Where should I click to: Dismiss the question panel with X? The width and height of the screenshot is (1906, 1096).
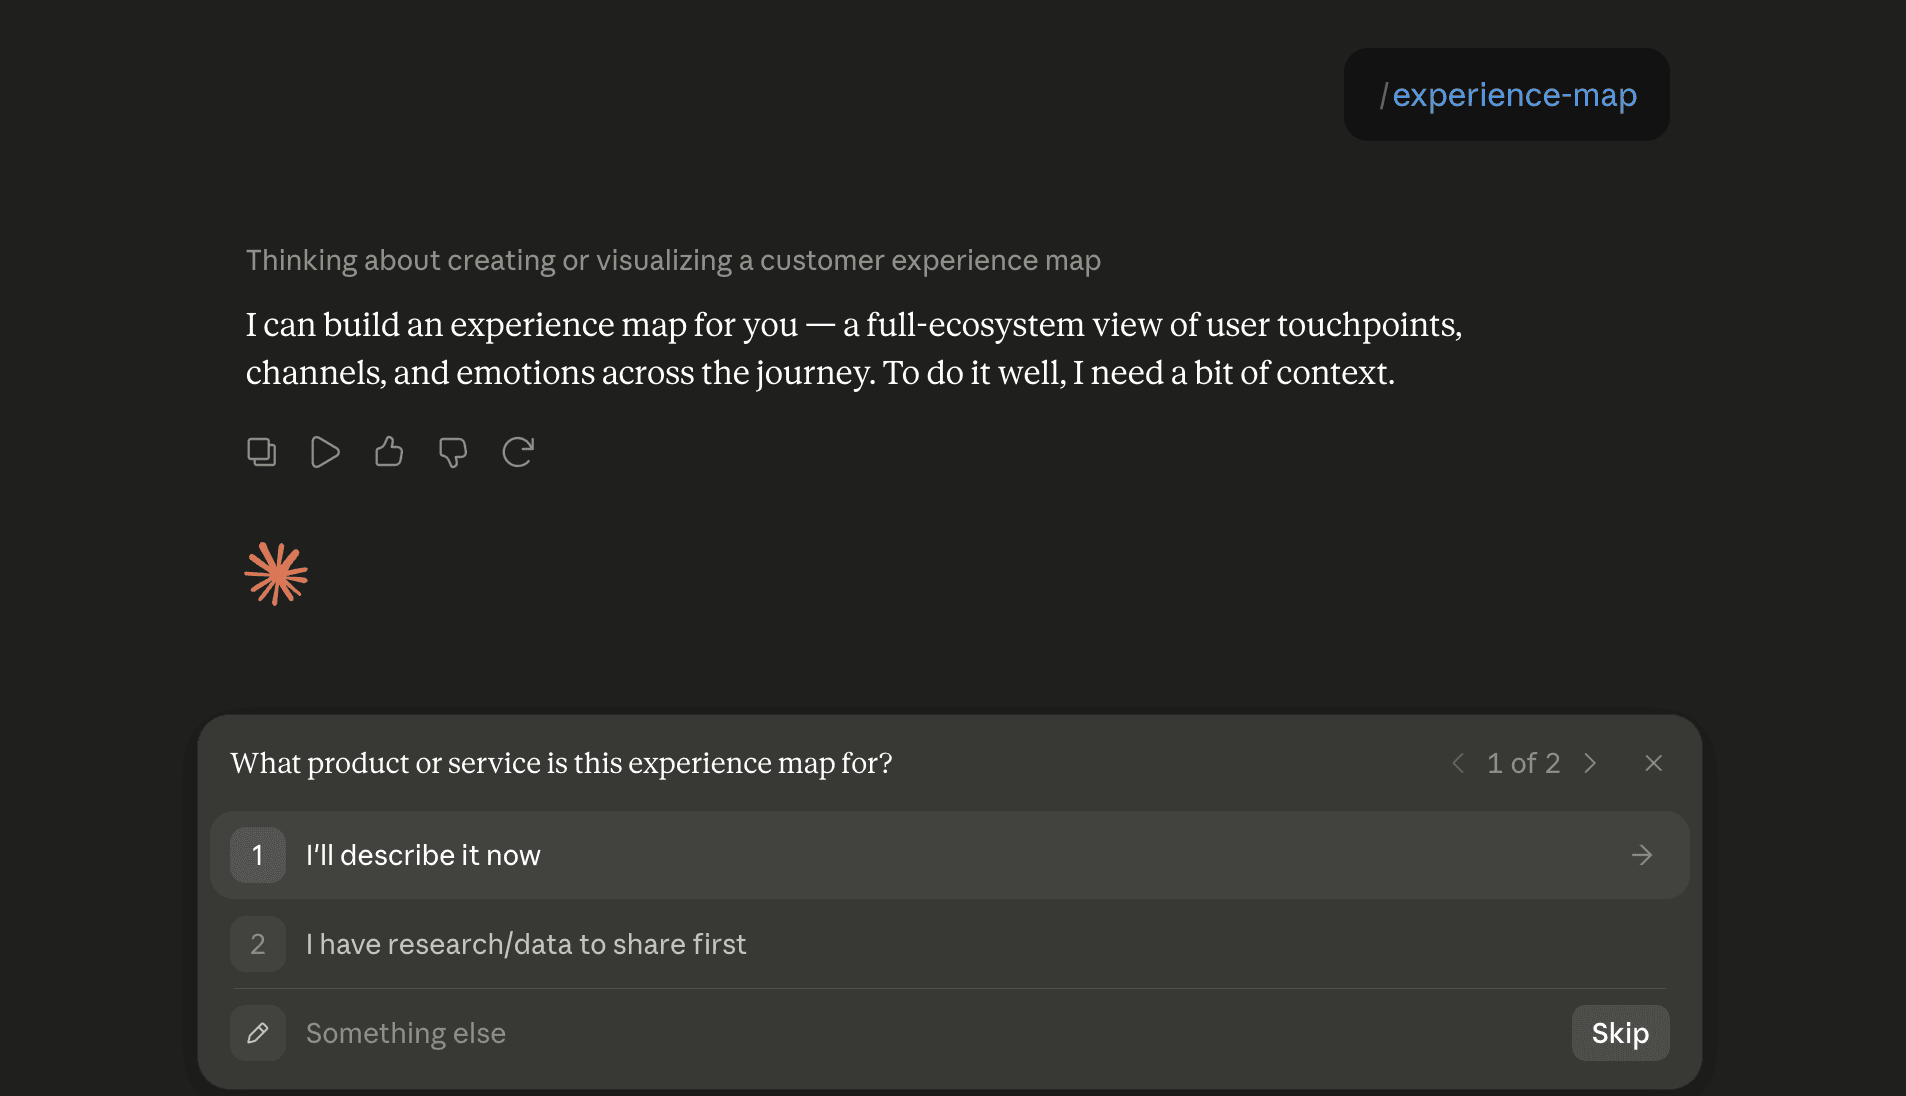tap(1654, 763)
